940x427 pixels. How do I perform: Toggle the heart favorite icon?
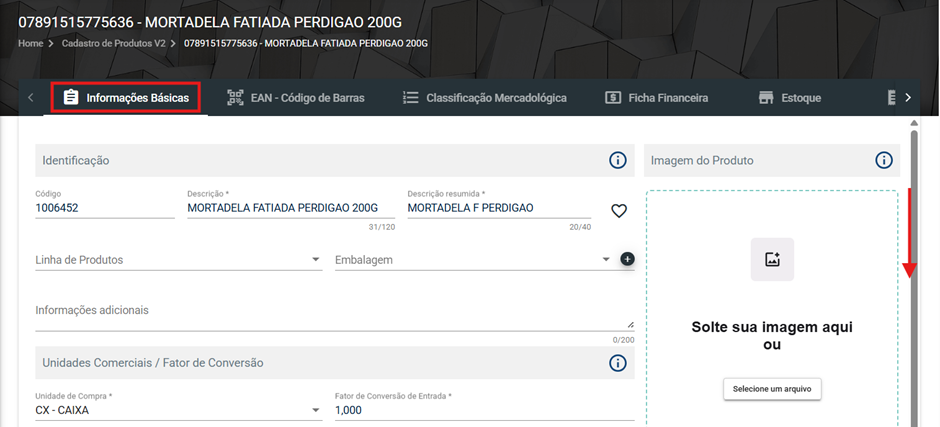(619, 211)
